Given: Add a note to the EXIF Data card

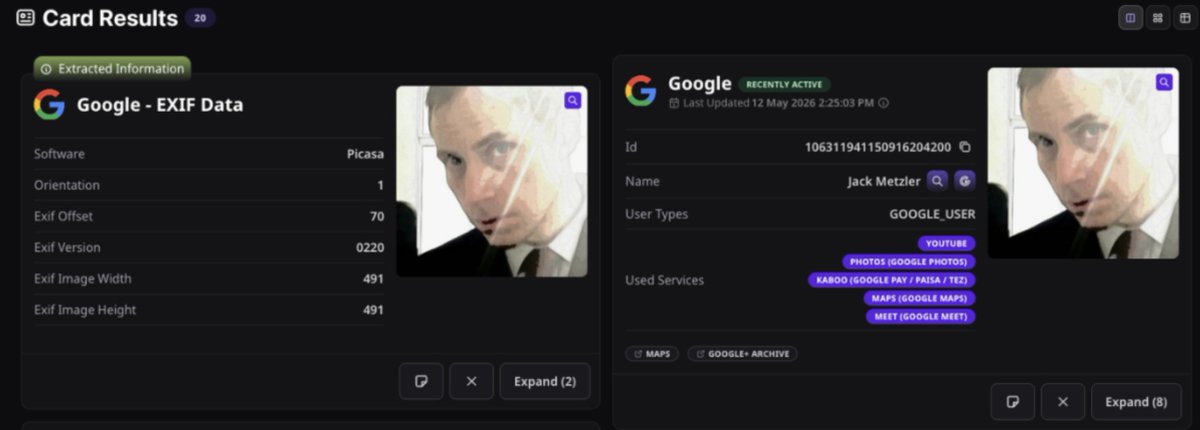Looking at the screenshot, I should coord(421,381).
